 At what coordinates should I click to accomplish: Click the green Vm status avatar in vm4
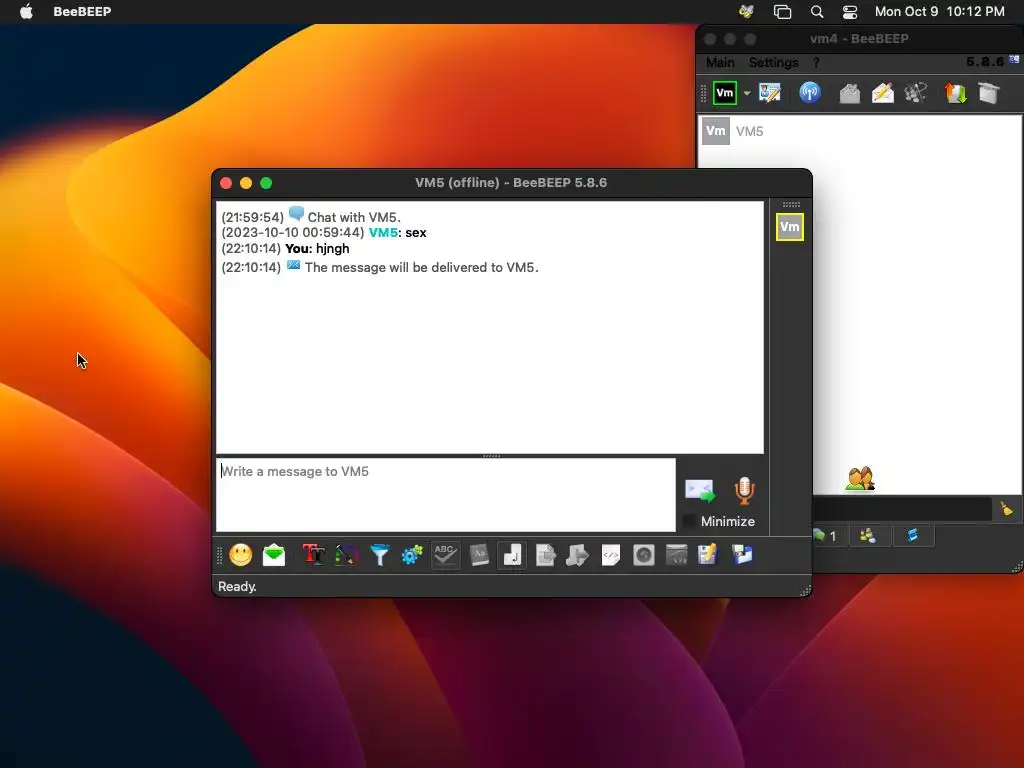tap(725, 93)
